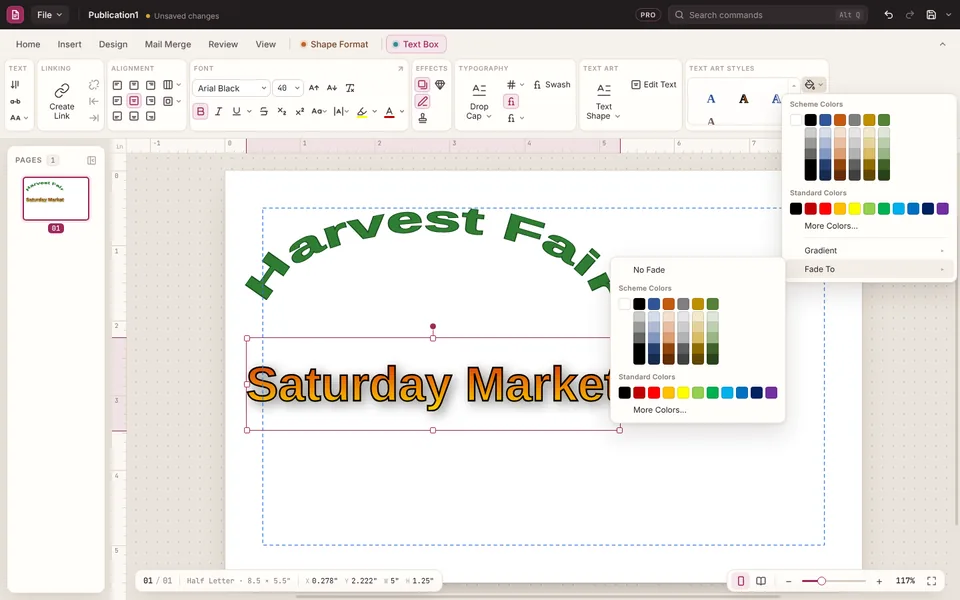960x600 pixels.
Task: Click the Search commands field
Action: point(767,15)
